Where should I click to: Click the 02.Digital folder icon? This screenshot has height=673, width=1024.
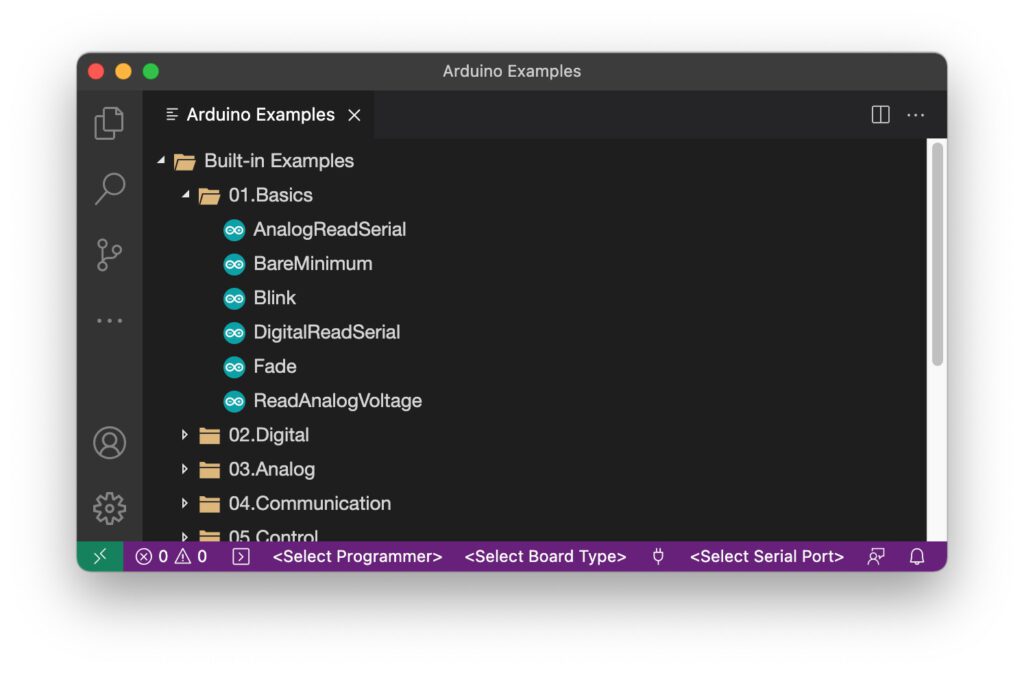click(x=209, y=435)
